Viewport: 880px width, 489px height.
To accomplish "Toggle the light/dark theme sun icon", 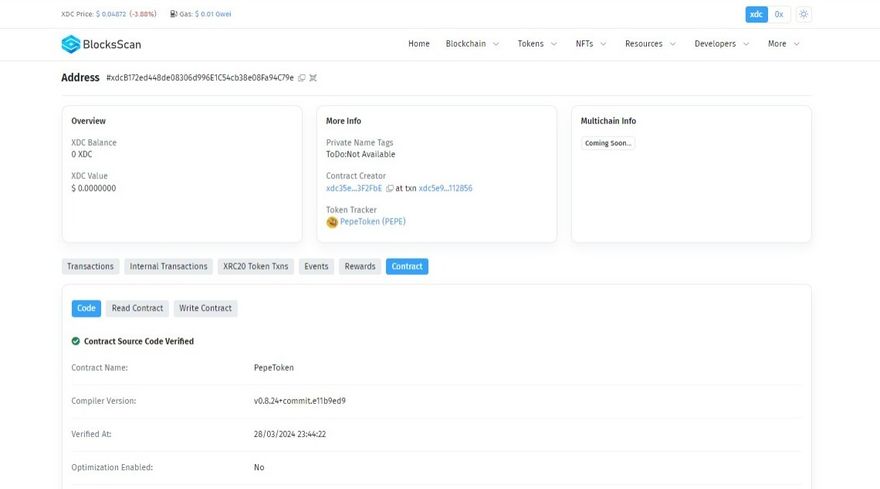I will tap(804, 15).
